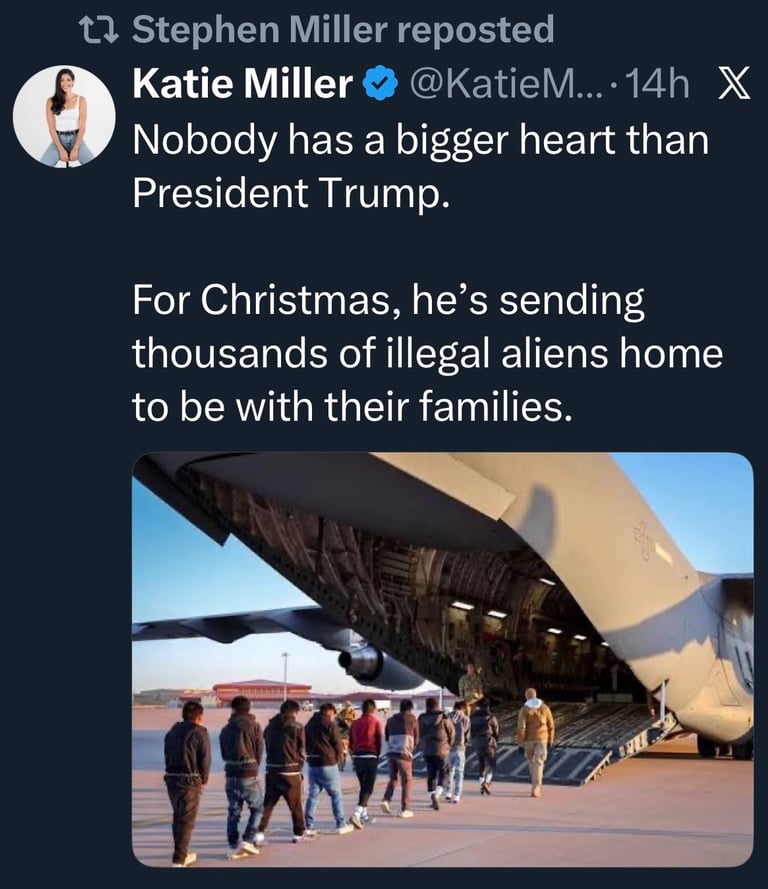Open the attached cargo plane photo
The image size is (768, 889).
pos(442,660)
